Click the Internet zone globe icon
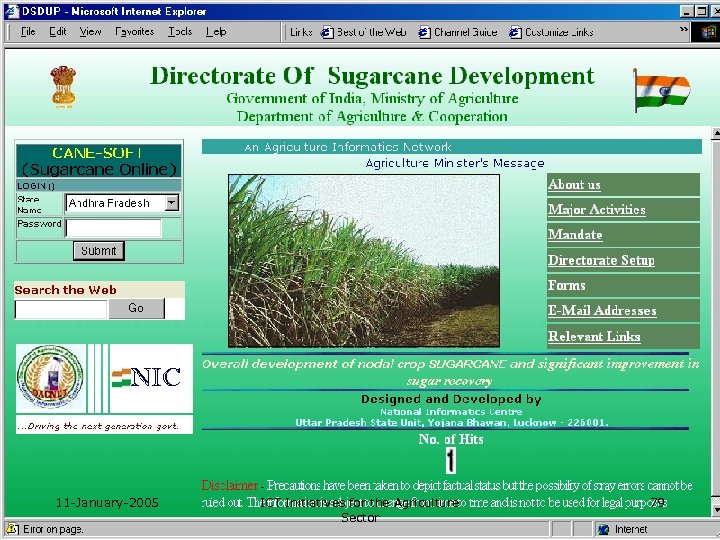Image resolution: width=720 pixels, height=540 pixels. (x=603, y=529)
